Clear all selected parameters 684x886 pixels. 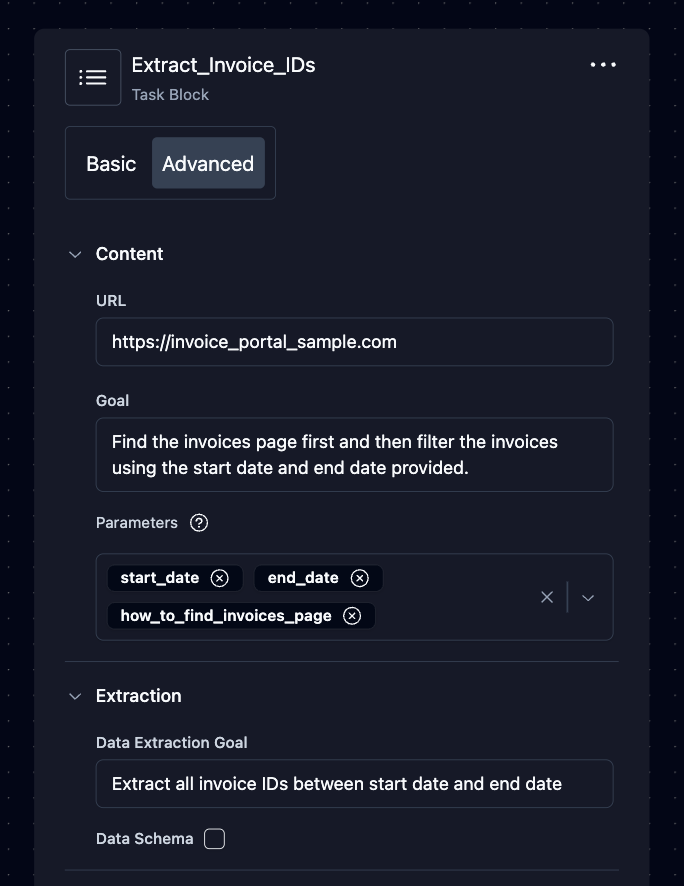coord(547,597)
